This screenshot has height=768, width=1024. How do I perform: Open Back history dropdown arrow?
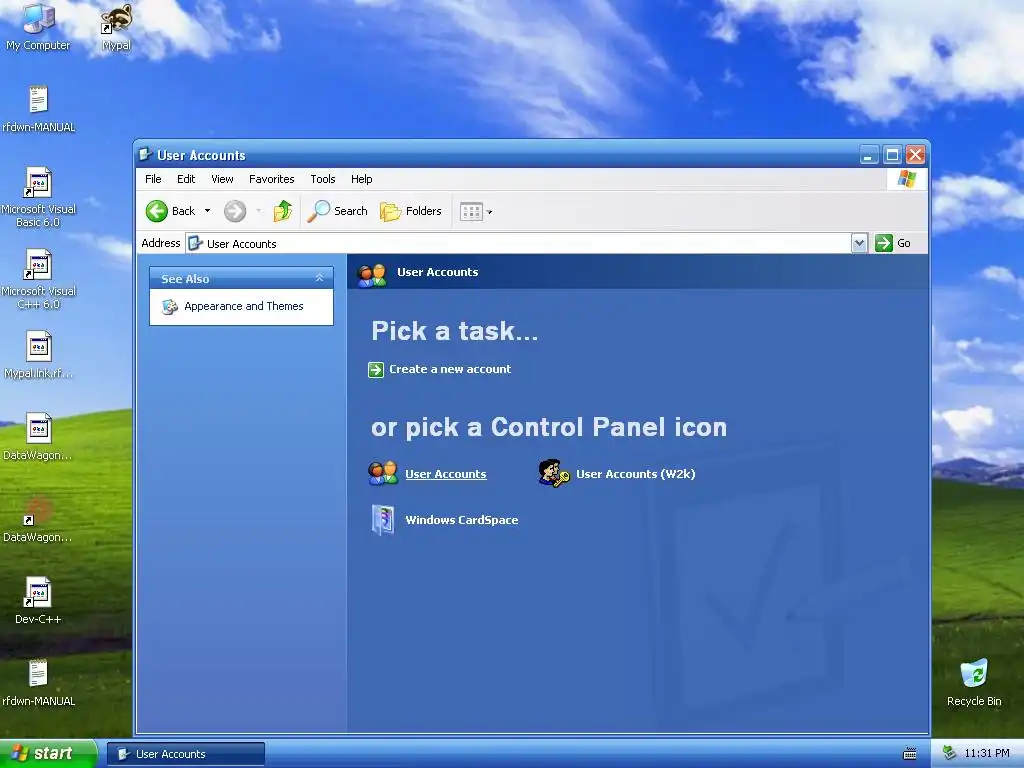click(x=207, y=211)
